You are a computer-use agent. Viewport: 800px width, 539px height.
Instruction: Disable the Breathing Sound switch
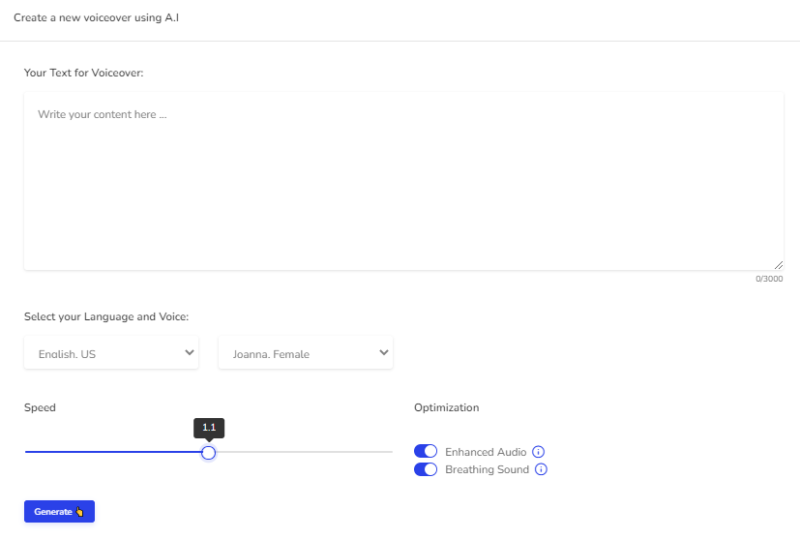tap(426, 470)
